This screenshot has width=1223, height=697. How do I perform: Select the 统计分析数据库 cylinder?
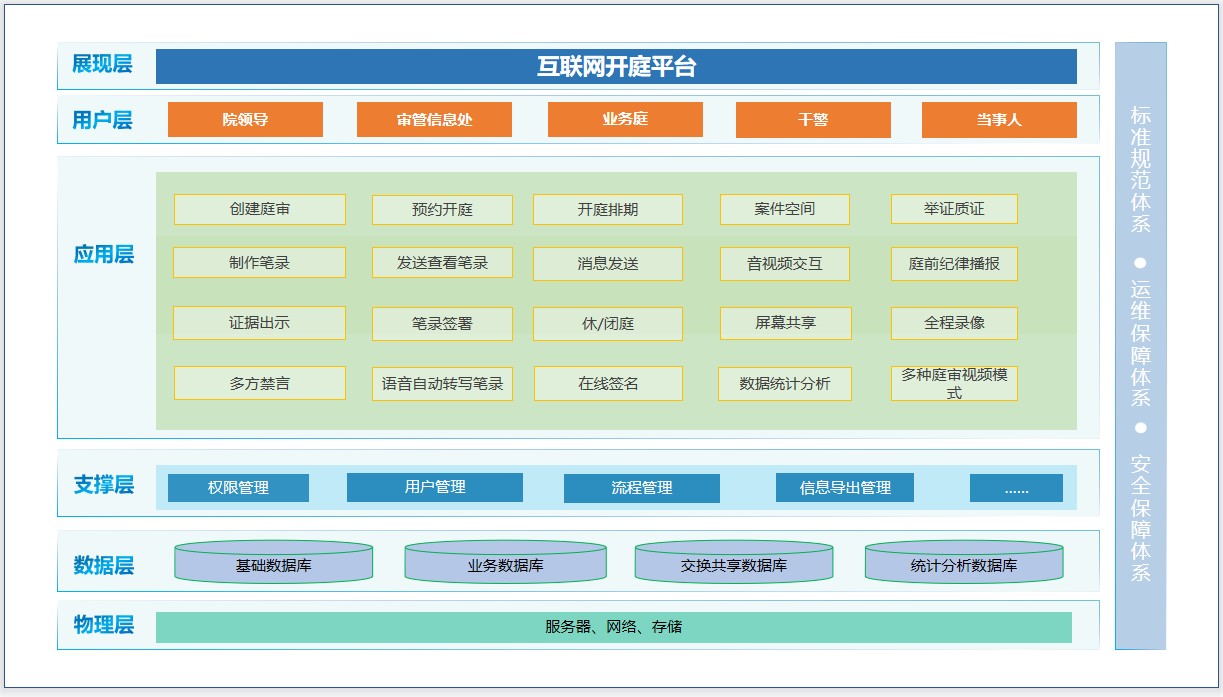click(x=964, y=562)
